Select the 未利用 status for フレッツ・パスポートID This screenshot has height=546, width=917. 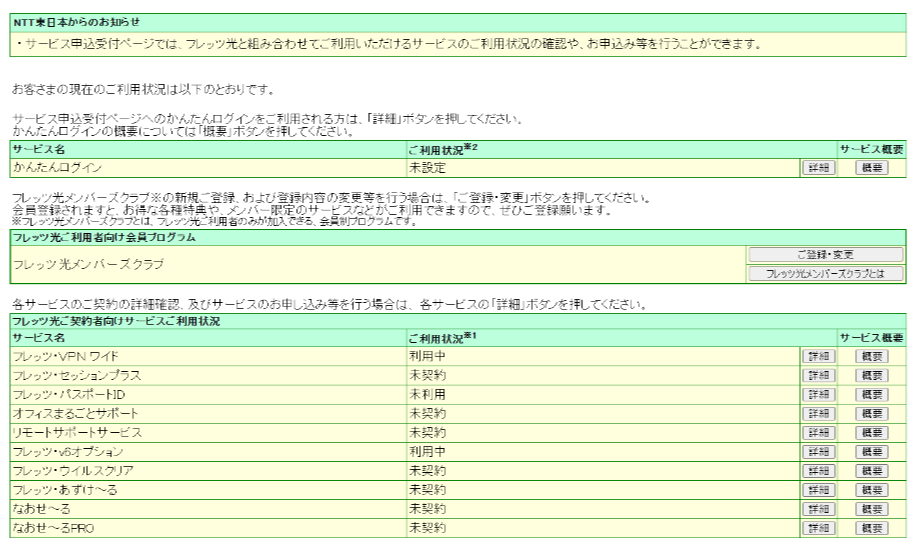[x=428, y=395]
